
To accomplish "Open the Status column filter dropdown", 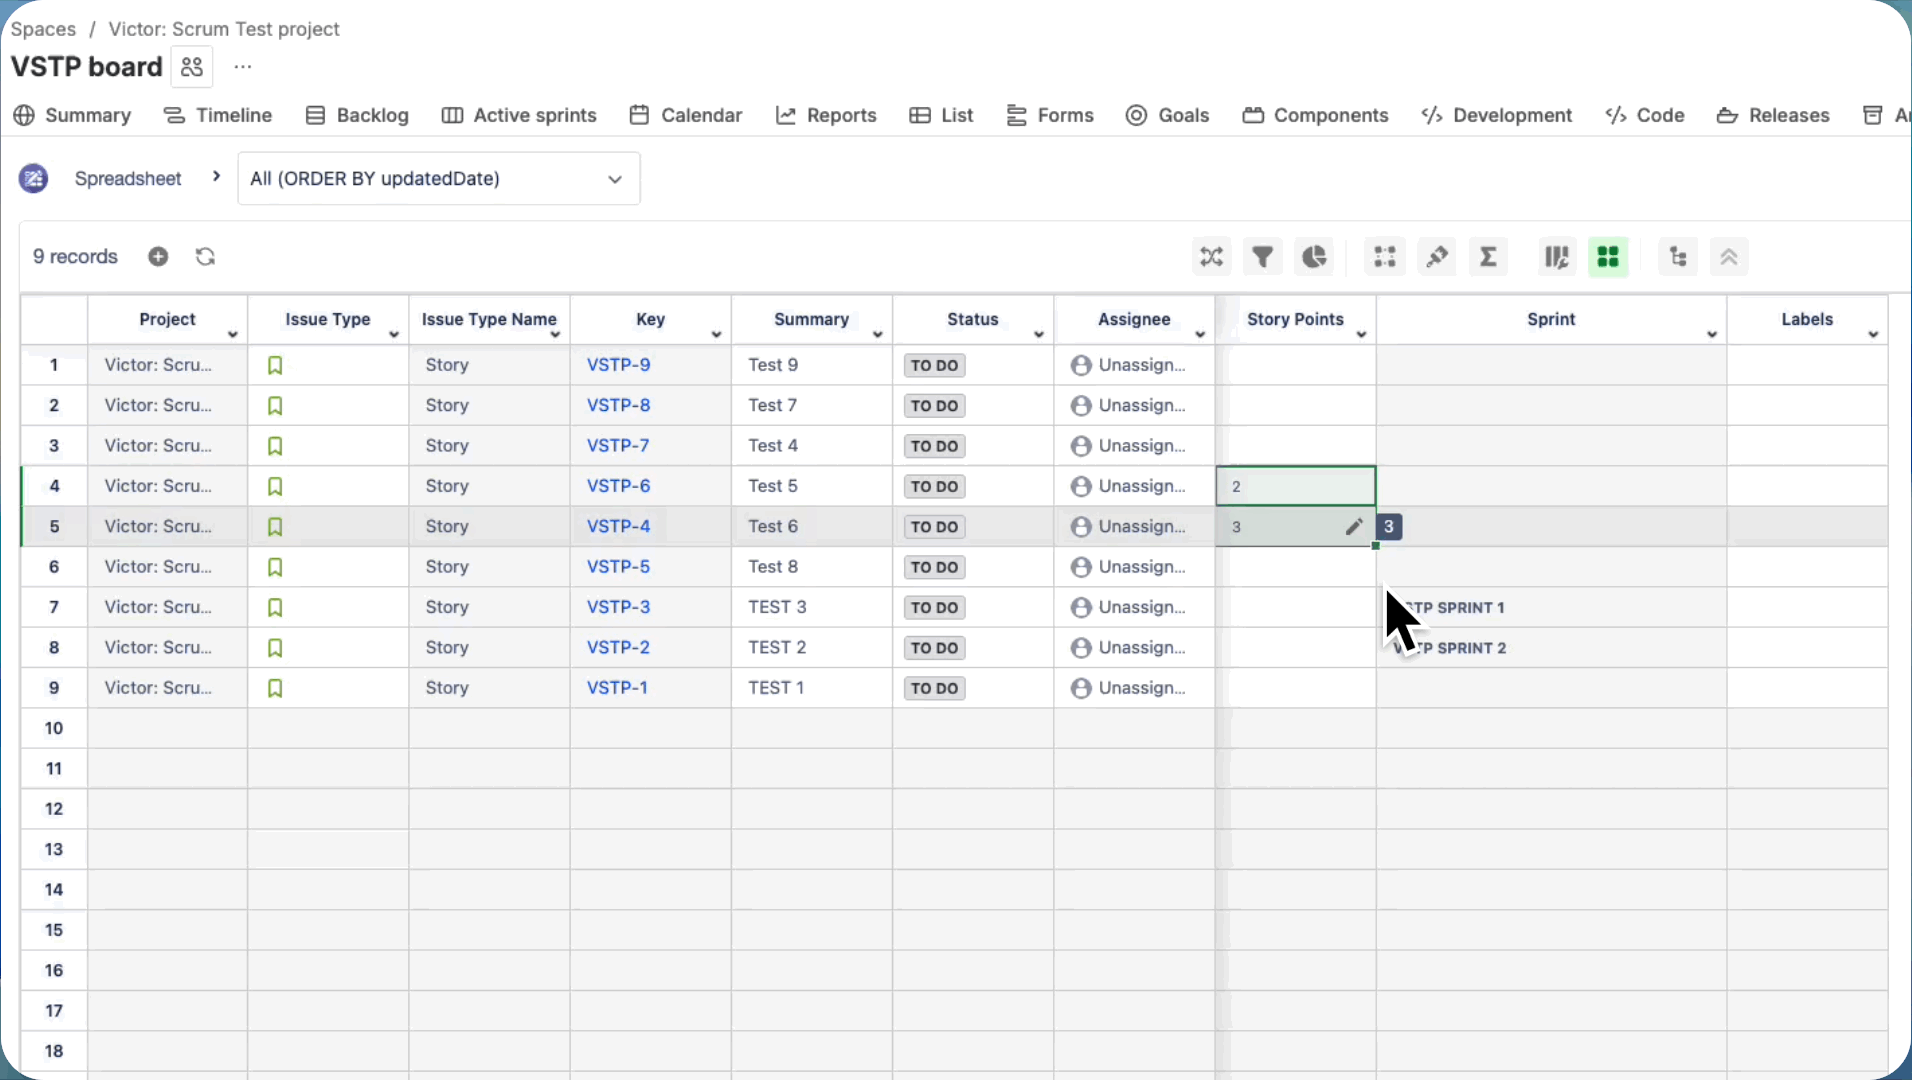I will (x=1039, y=335).
